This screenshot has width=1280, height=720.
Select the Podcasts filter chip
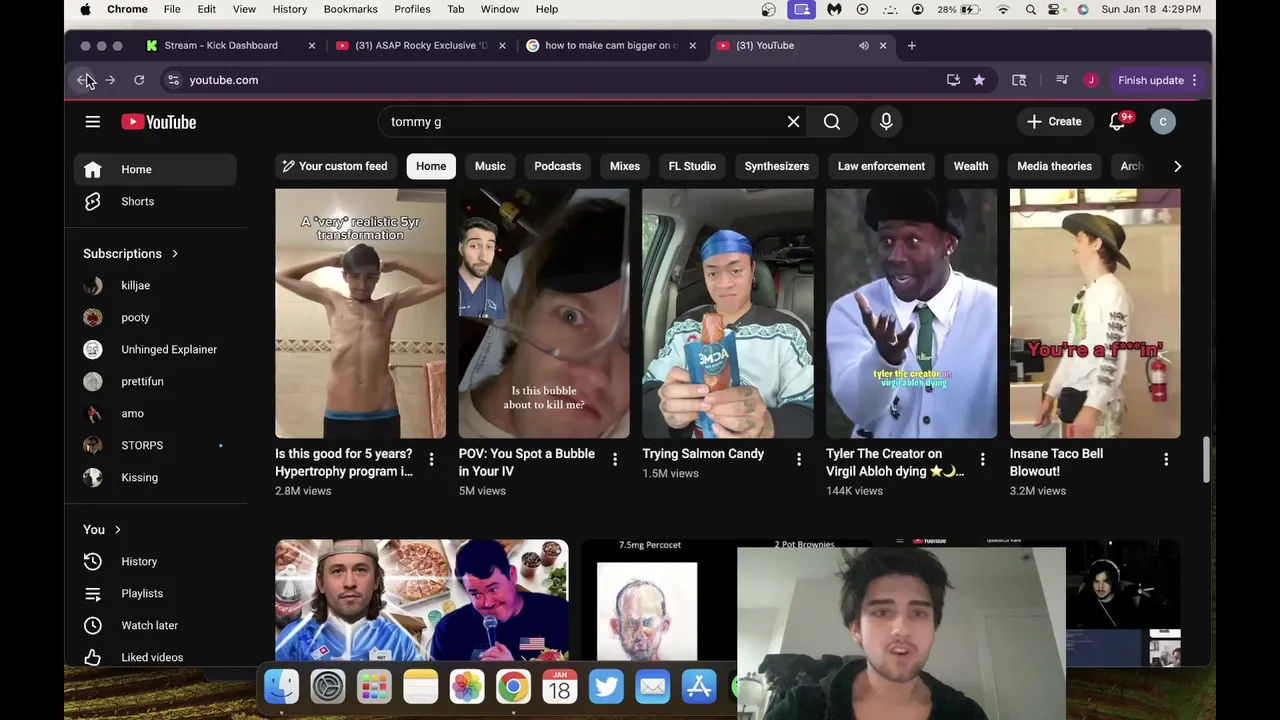pyautogui.click(x=557, y=166)
